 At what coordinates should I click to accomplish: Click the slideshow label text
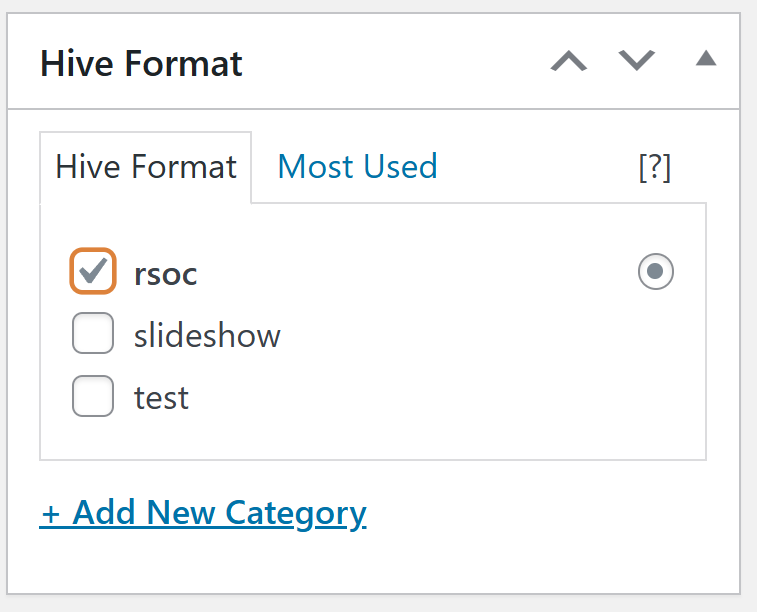coord(207,335)
